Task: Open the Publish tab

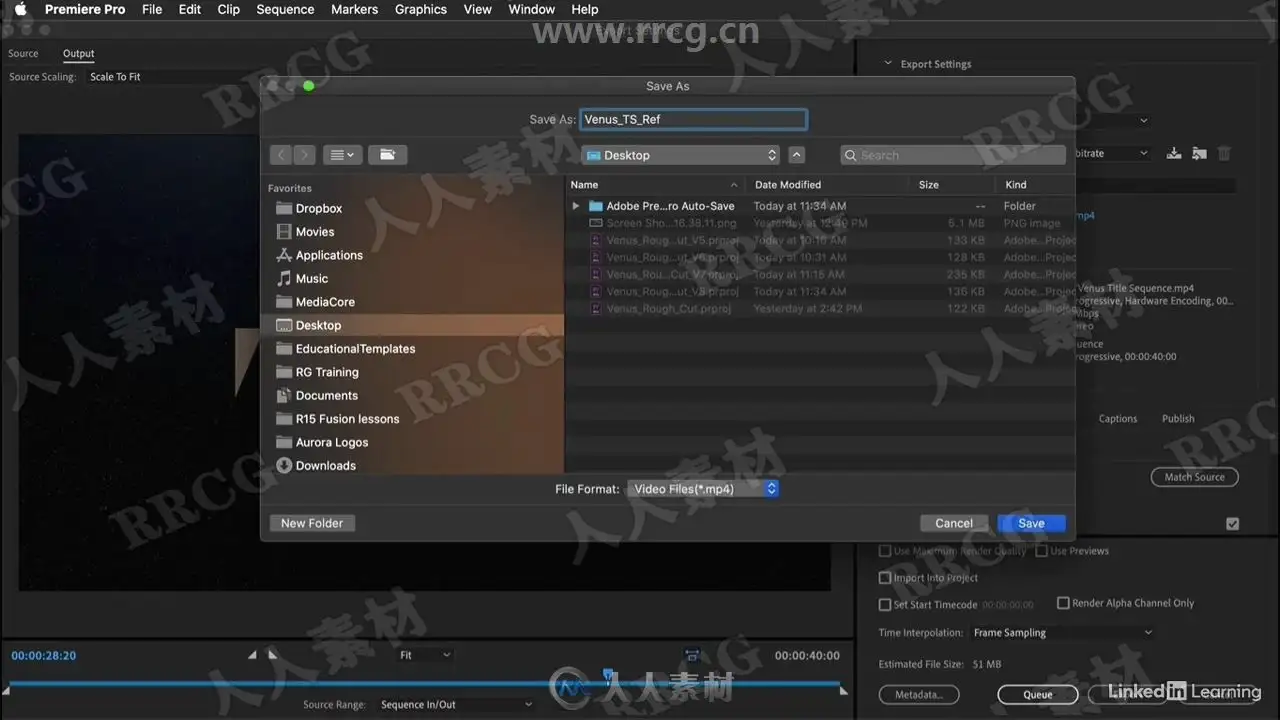Action: point(1178,419)
